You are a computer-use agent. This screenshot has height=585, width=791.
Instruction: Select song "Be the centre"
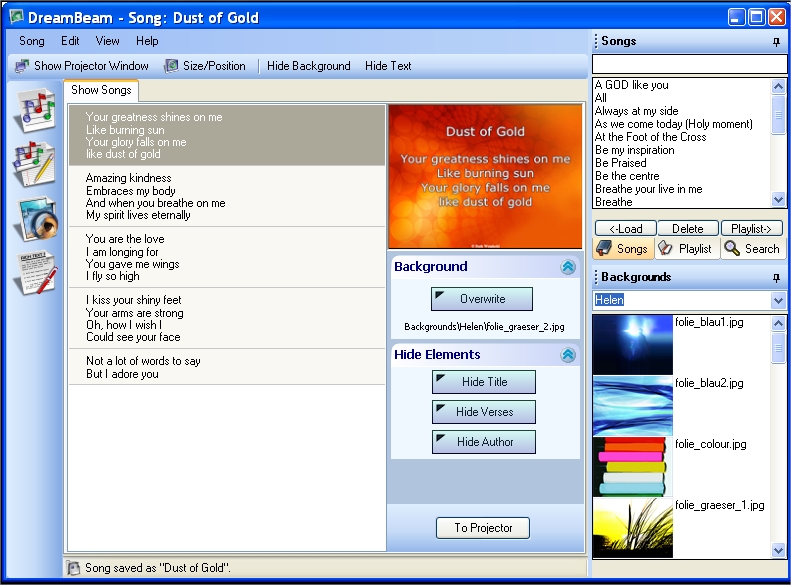(x=627, y=176)
